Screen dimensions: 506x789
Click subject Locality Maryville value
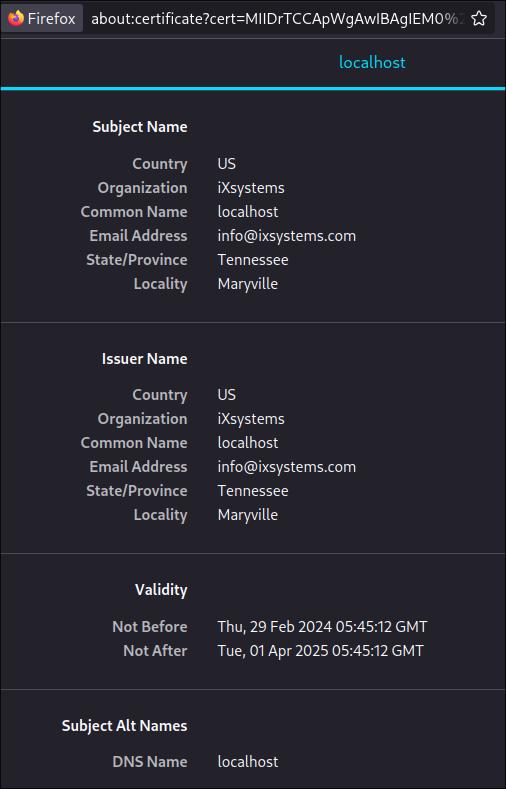[247, 284]
